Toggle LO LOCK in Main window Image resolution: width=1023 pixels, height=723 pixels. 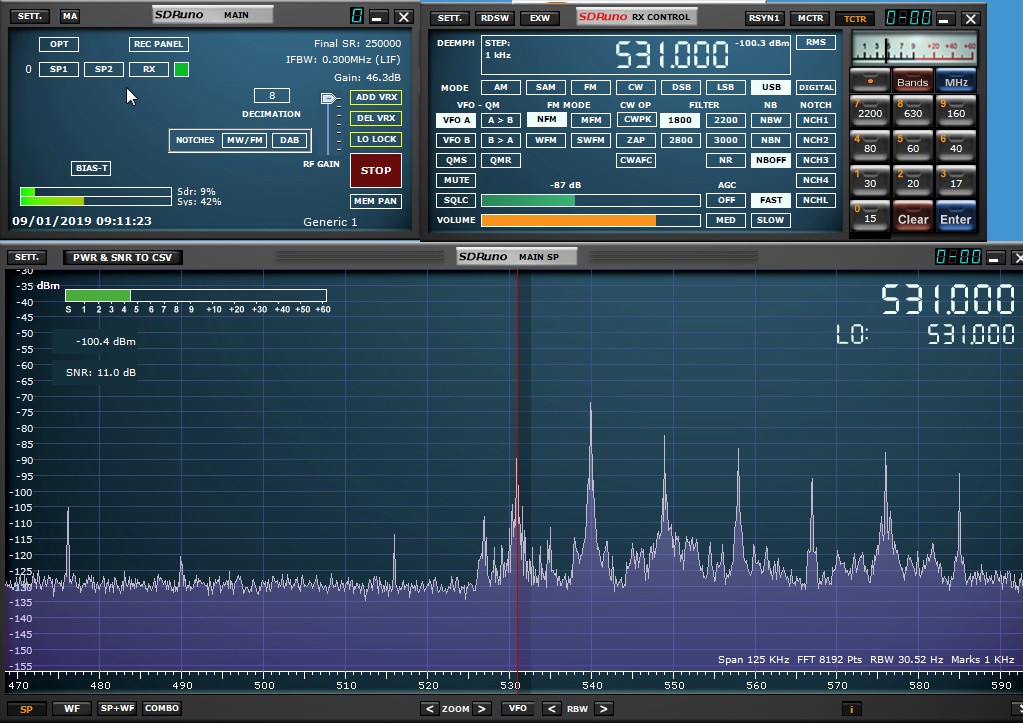(x=376, y=140)
